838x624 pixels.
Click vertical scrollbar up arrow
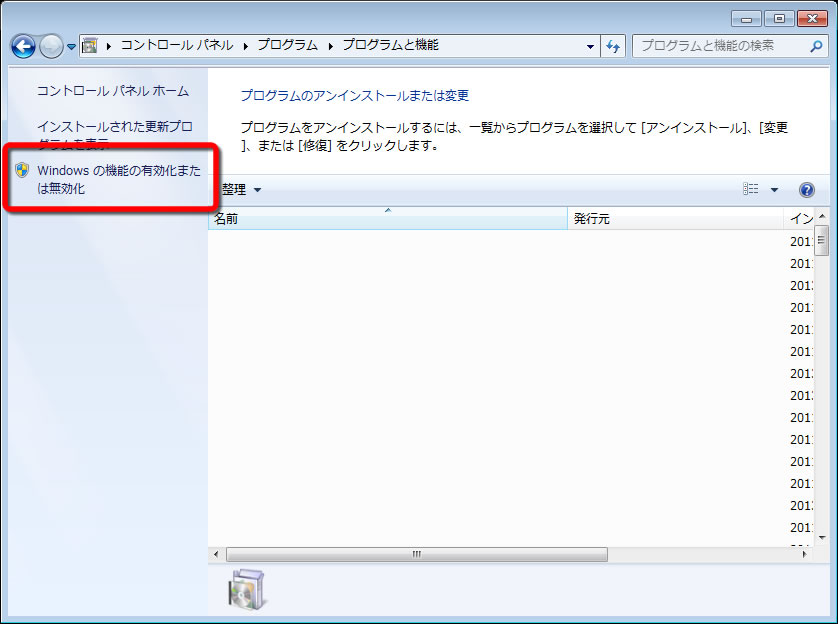(x=822, y=216)
